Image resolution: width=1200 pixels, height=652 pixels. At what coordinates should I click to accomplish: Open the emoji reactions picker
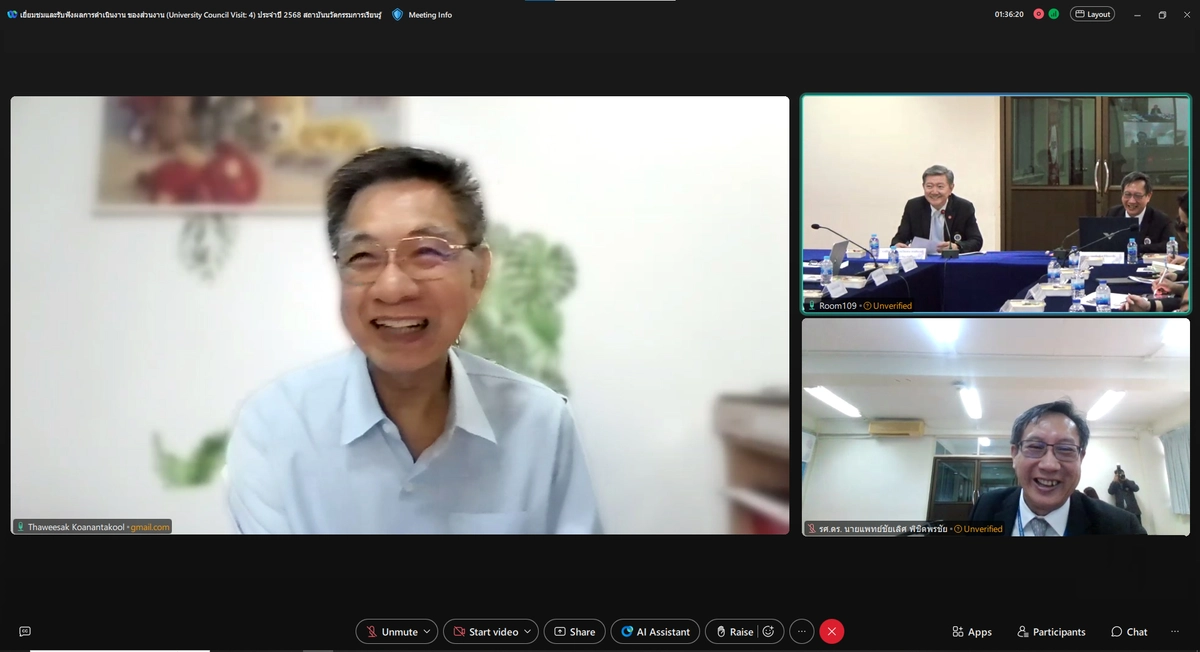pos(768,632)
